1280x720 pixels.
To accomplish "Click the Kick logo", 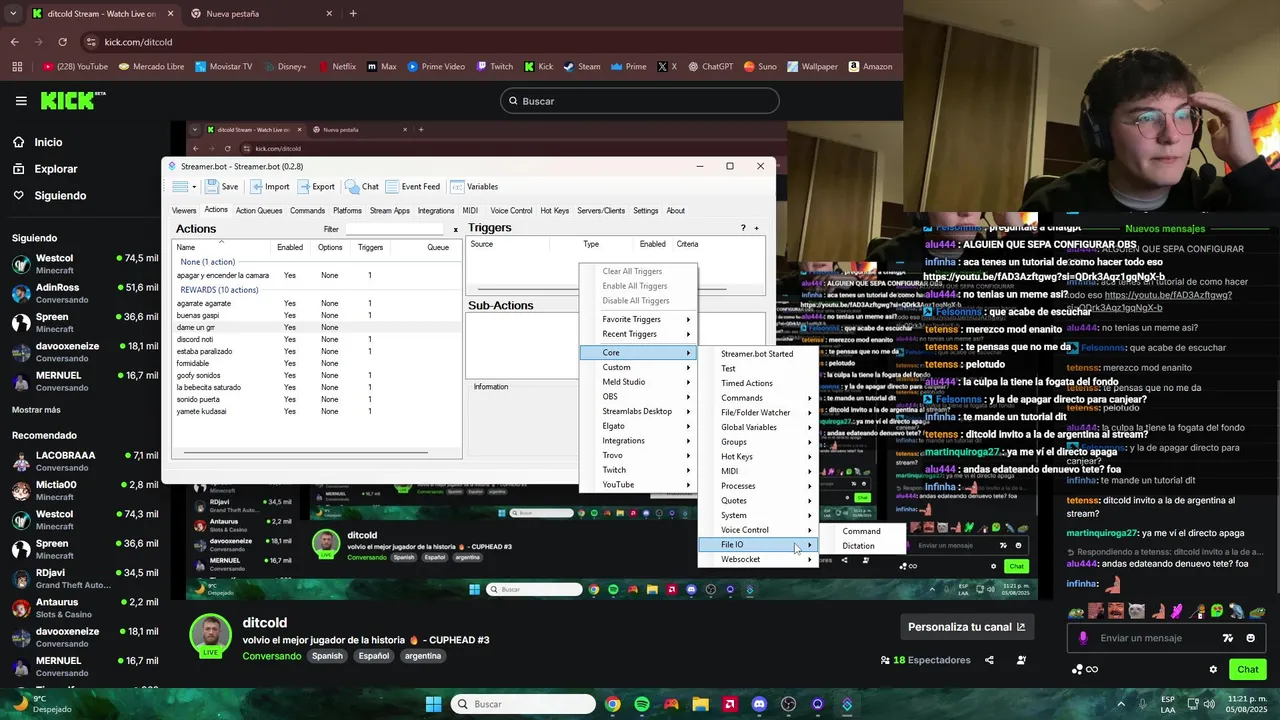I will tap(73, 100).
